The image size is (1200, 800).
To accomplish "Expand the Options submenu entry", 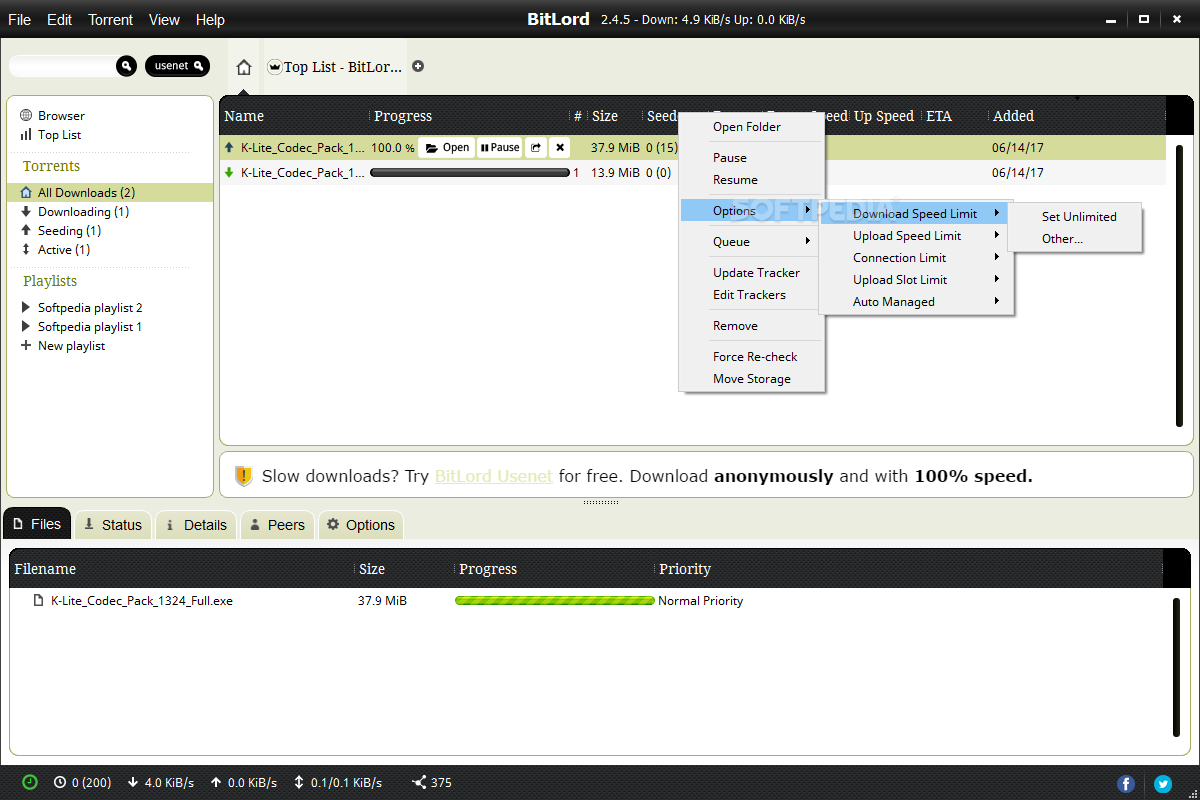I will [752, 211].
